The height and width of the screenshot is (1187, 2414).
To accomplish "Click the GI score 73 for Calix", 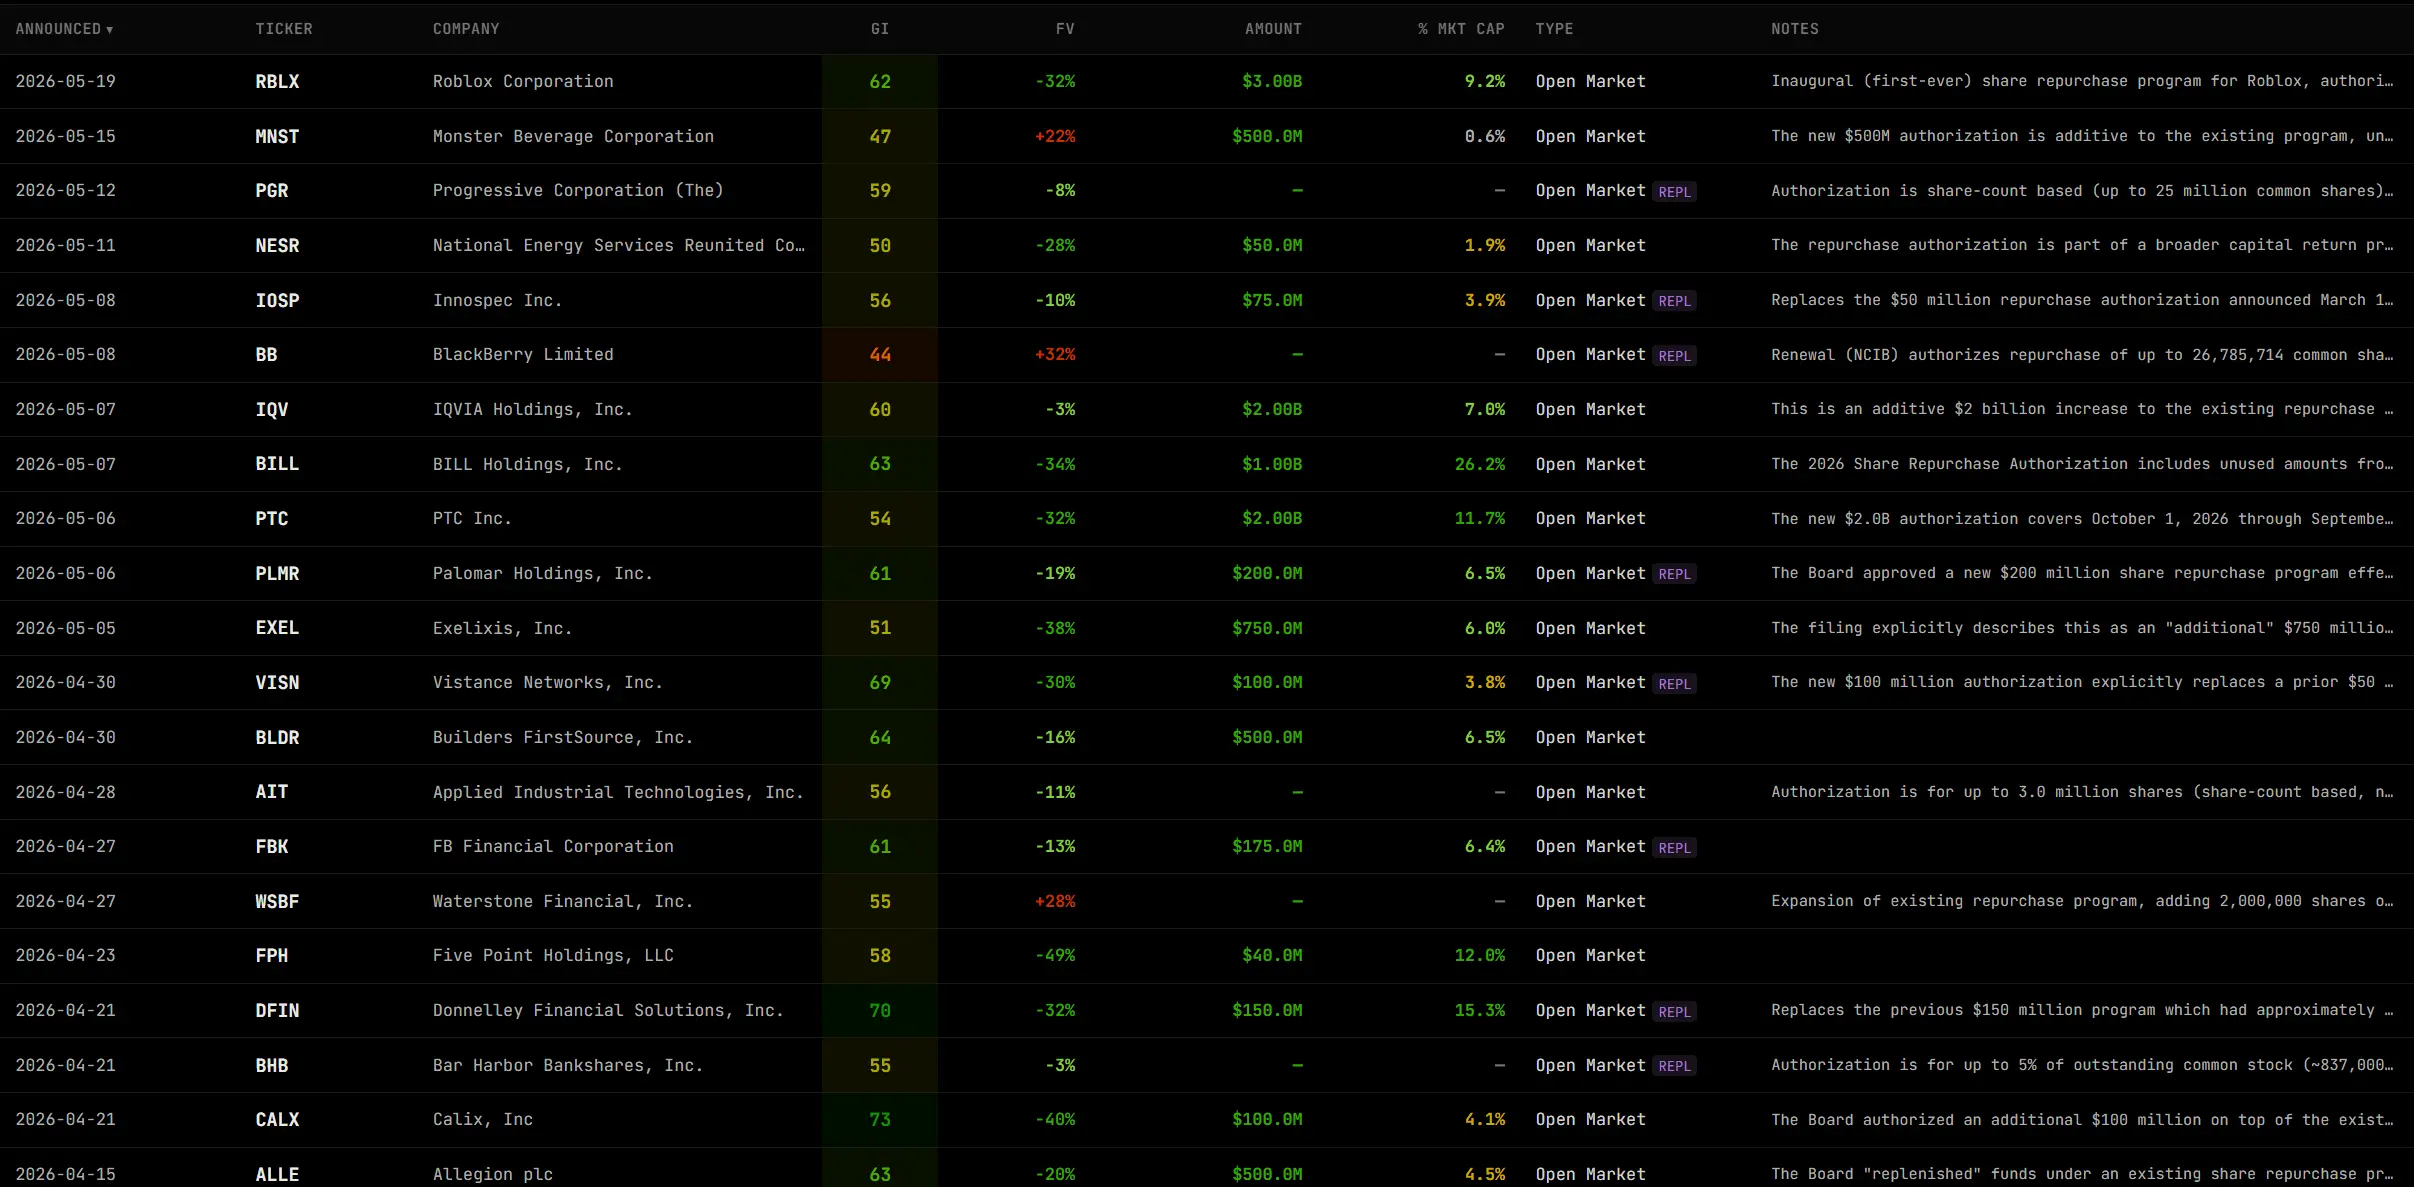I will point(880,1120).
